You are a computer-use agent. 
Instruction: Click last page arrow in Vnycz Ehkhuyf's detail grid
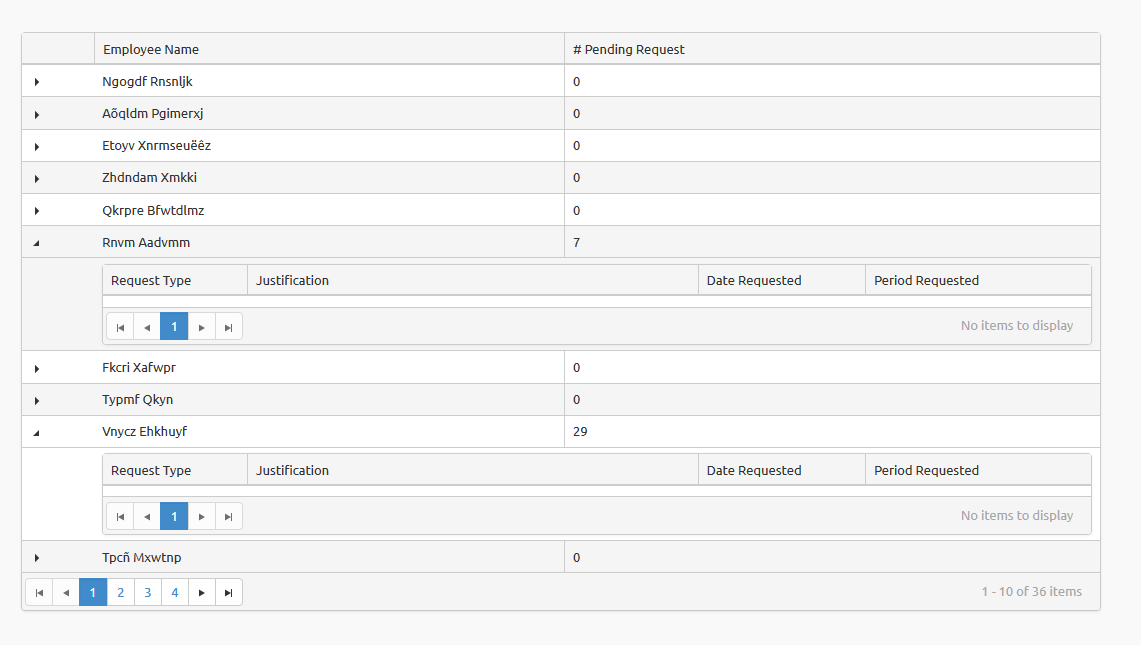tap(229, 516)
